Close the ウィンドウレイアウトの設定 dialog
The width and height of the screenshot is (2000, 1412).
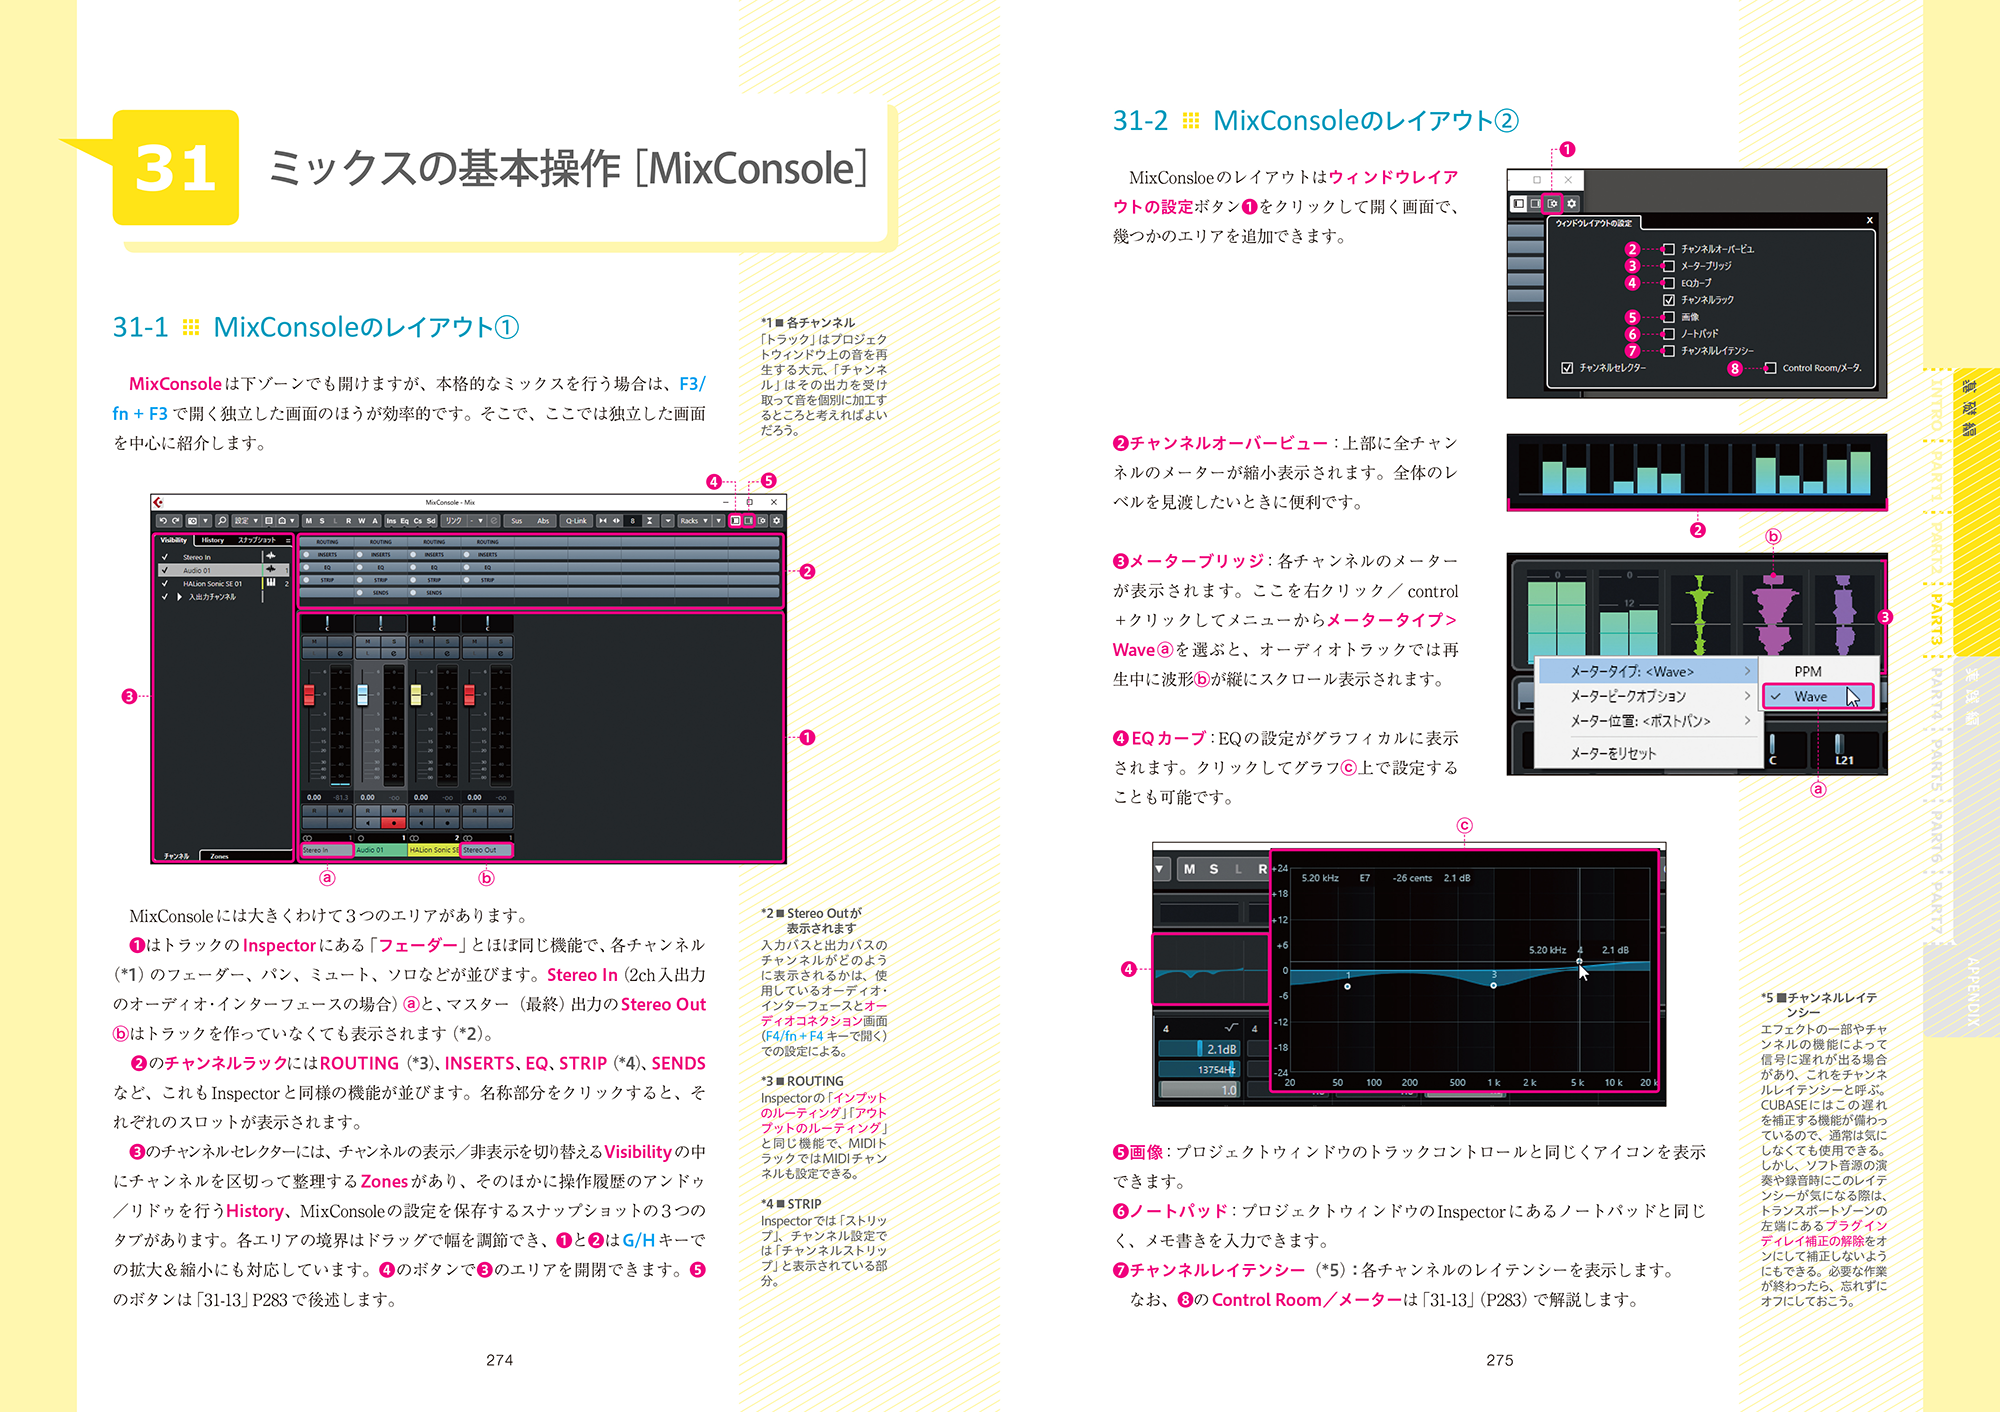[x=1870, y=220]
